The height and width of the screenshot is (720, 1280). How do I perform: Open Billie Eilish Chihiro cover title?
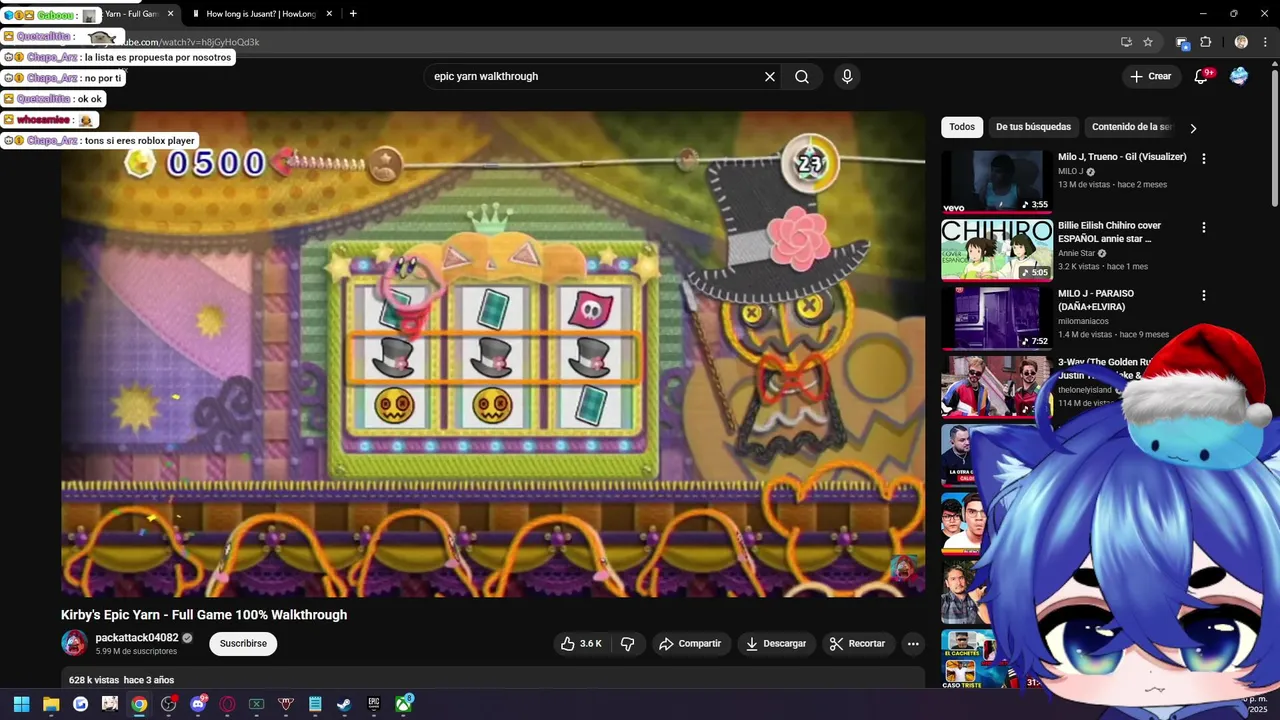1109,232
